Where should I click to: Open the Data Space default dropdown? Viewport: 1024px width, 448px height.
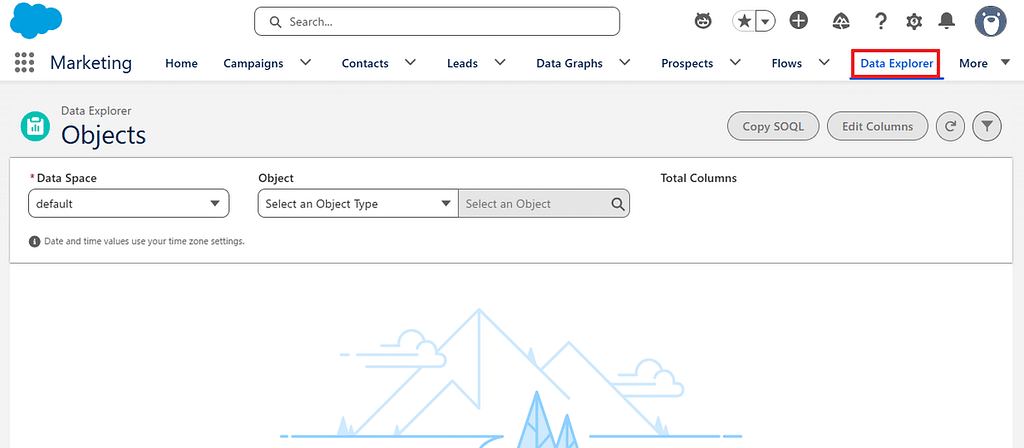[129, 204]
